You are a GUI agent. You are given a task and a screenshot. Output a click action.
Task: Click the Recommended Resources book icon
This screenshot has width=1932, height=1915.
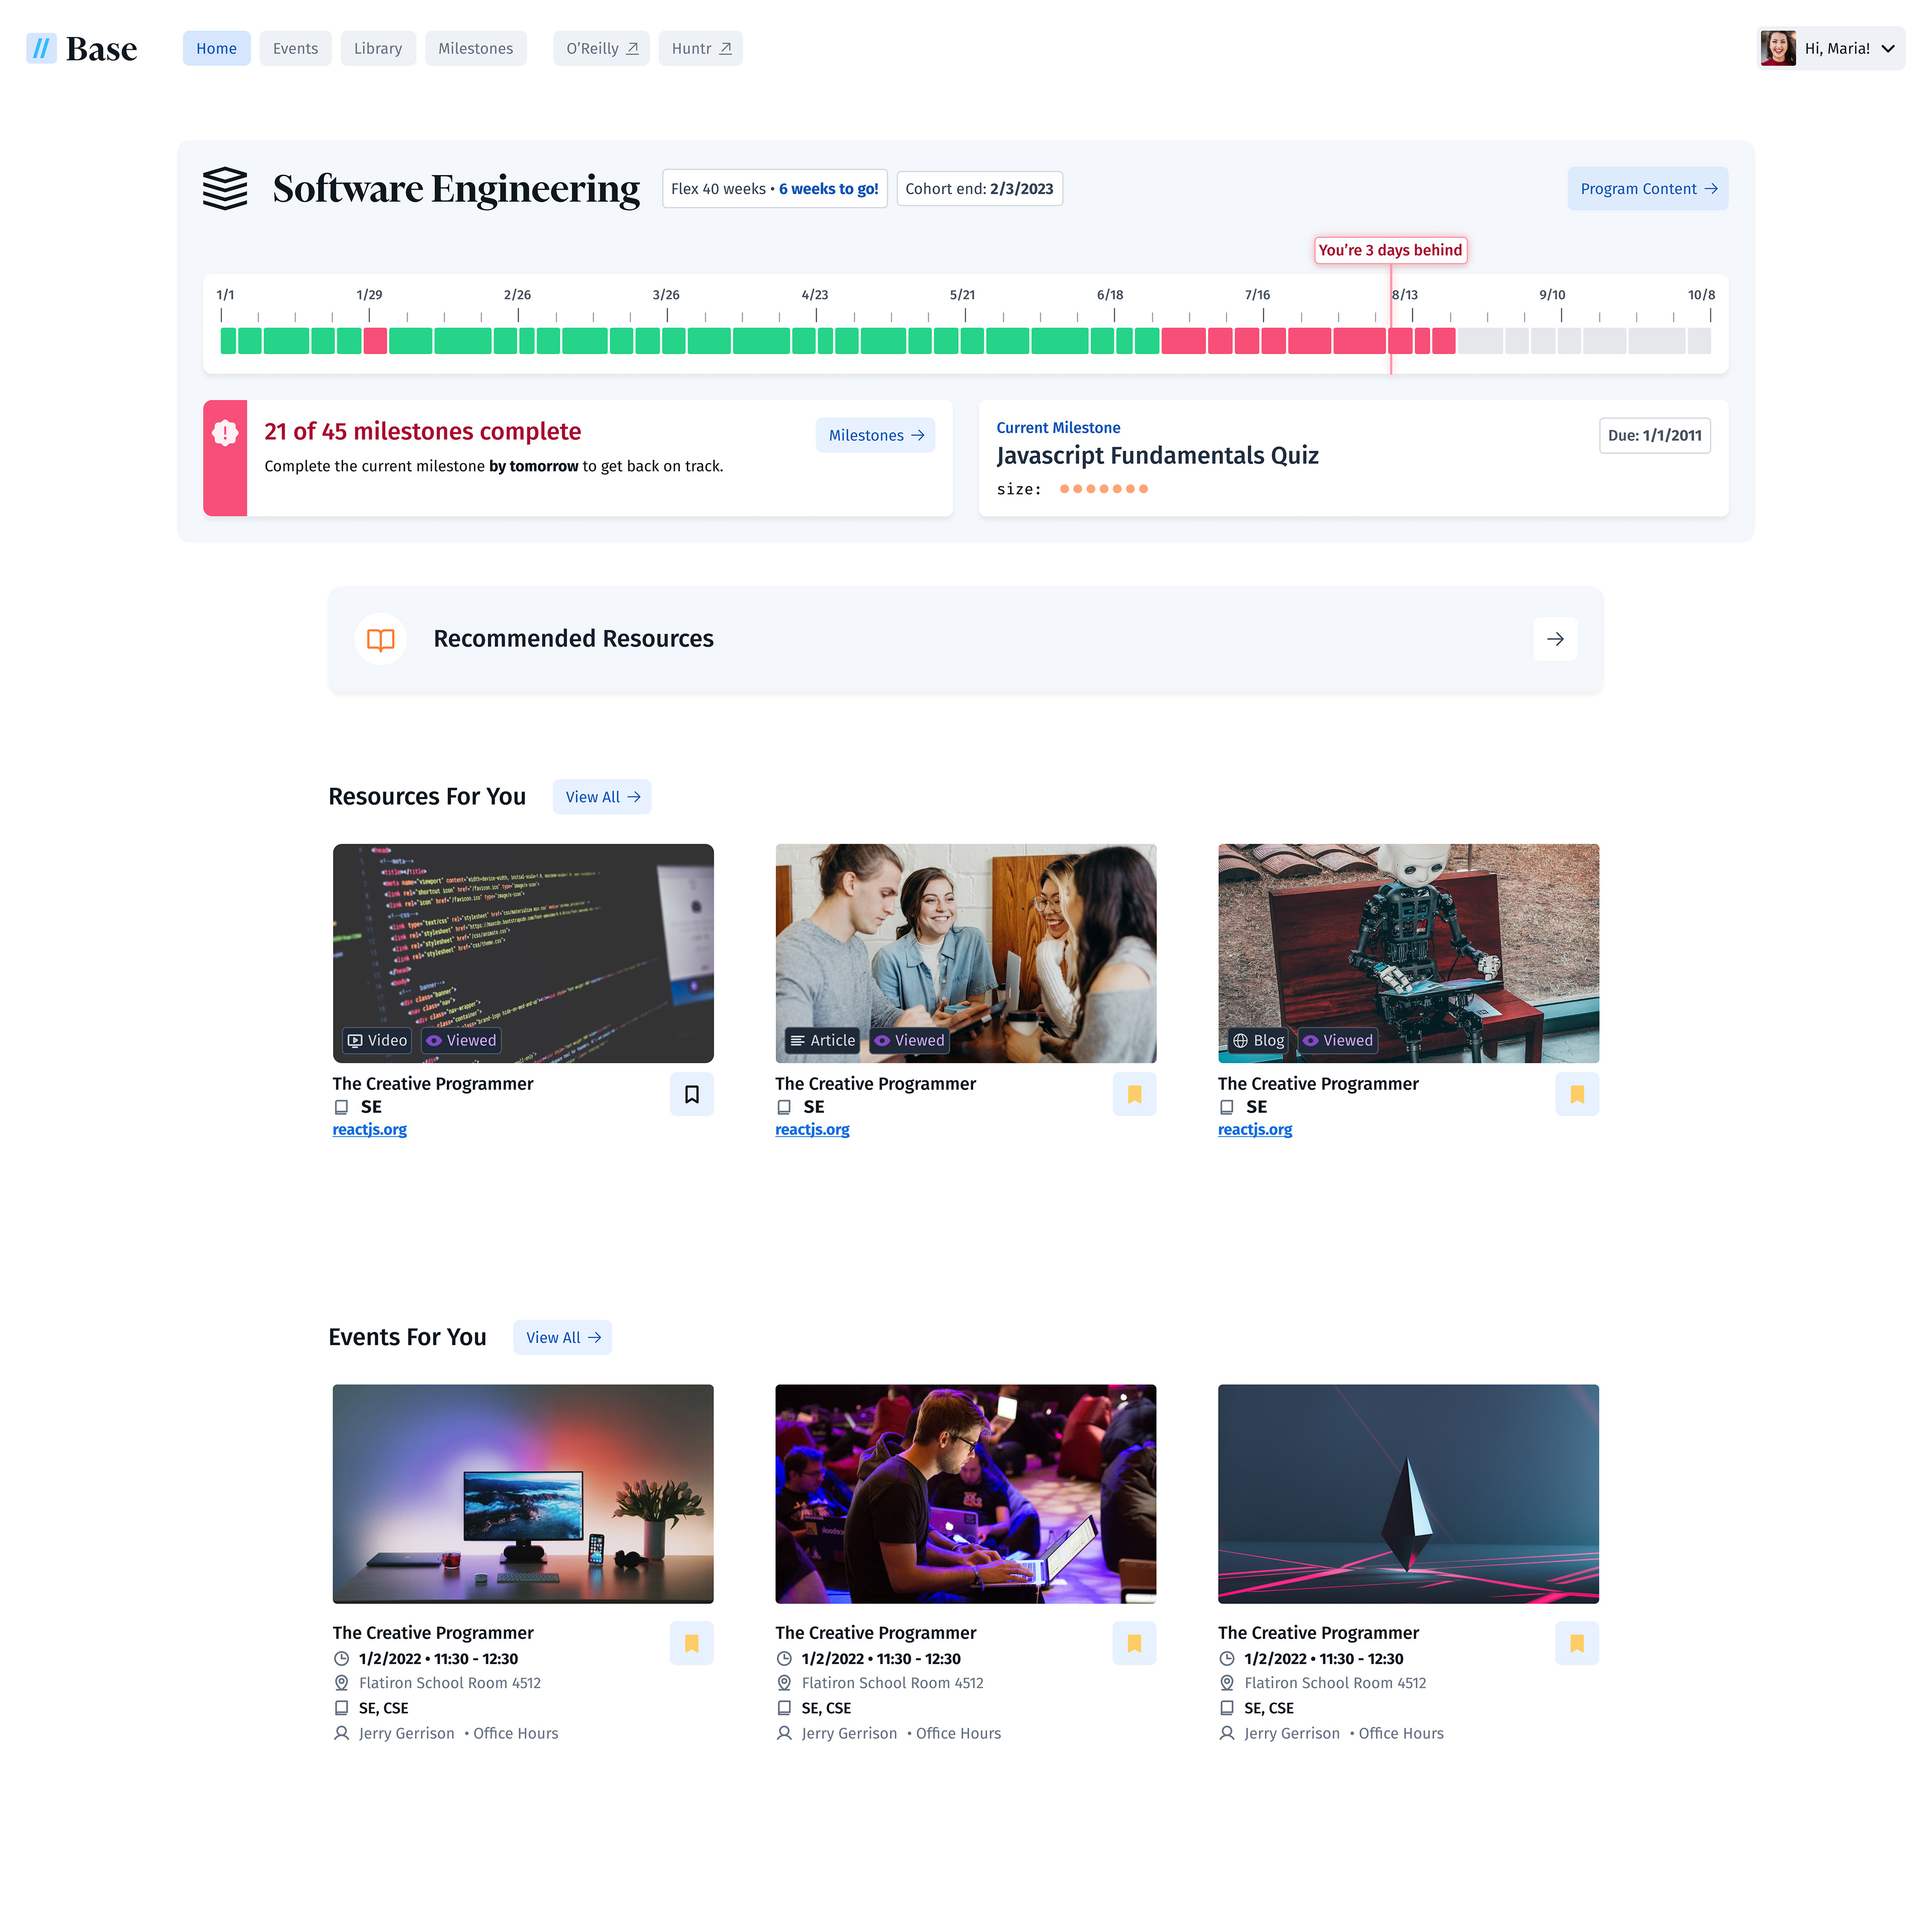click(x=381, y=639)
